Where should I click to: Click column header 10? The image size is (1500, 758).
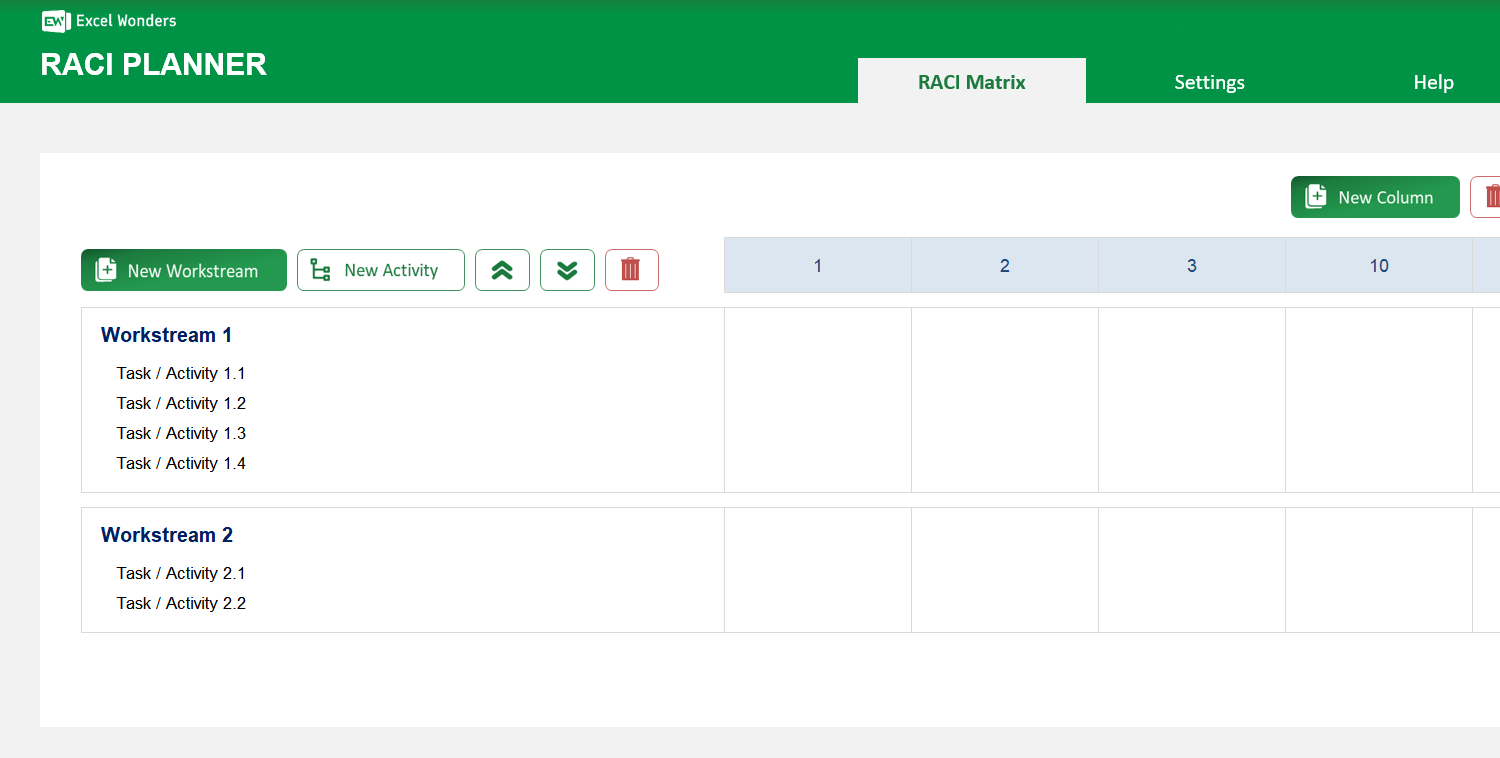pos(1379,265)
